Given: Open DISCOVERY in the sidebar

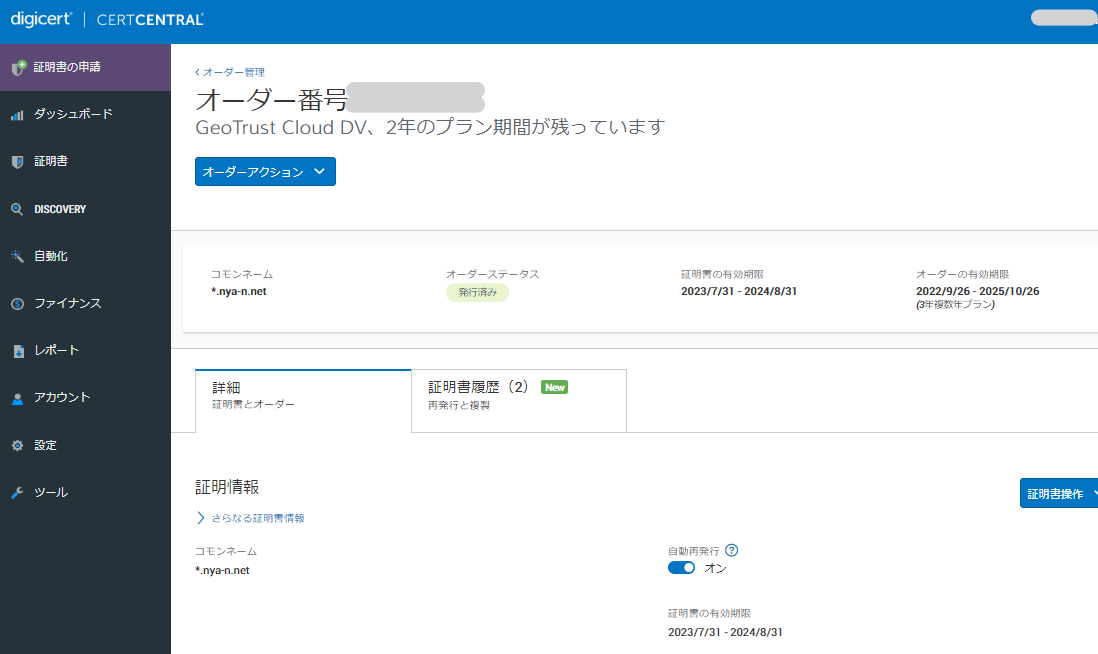Looking at the screenshot, I should click(x=85, y=209).
